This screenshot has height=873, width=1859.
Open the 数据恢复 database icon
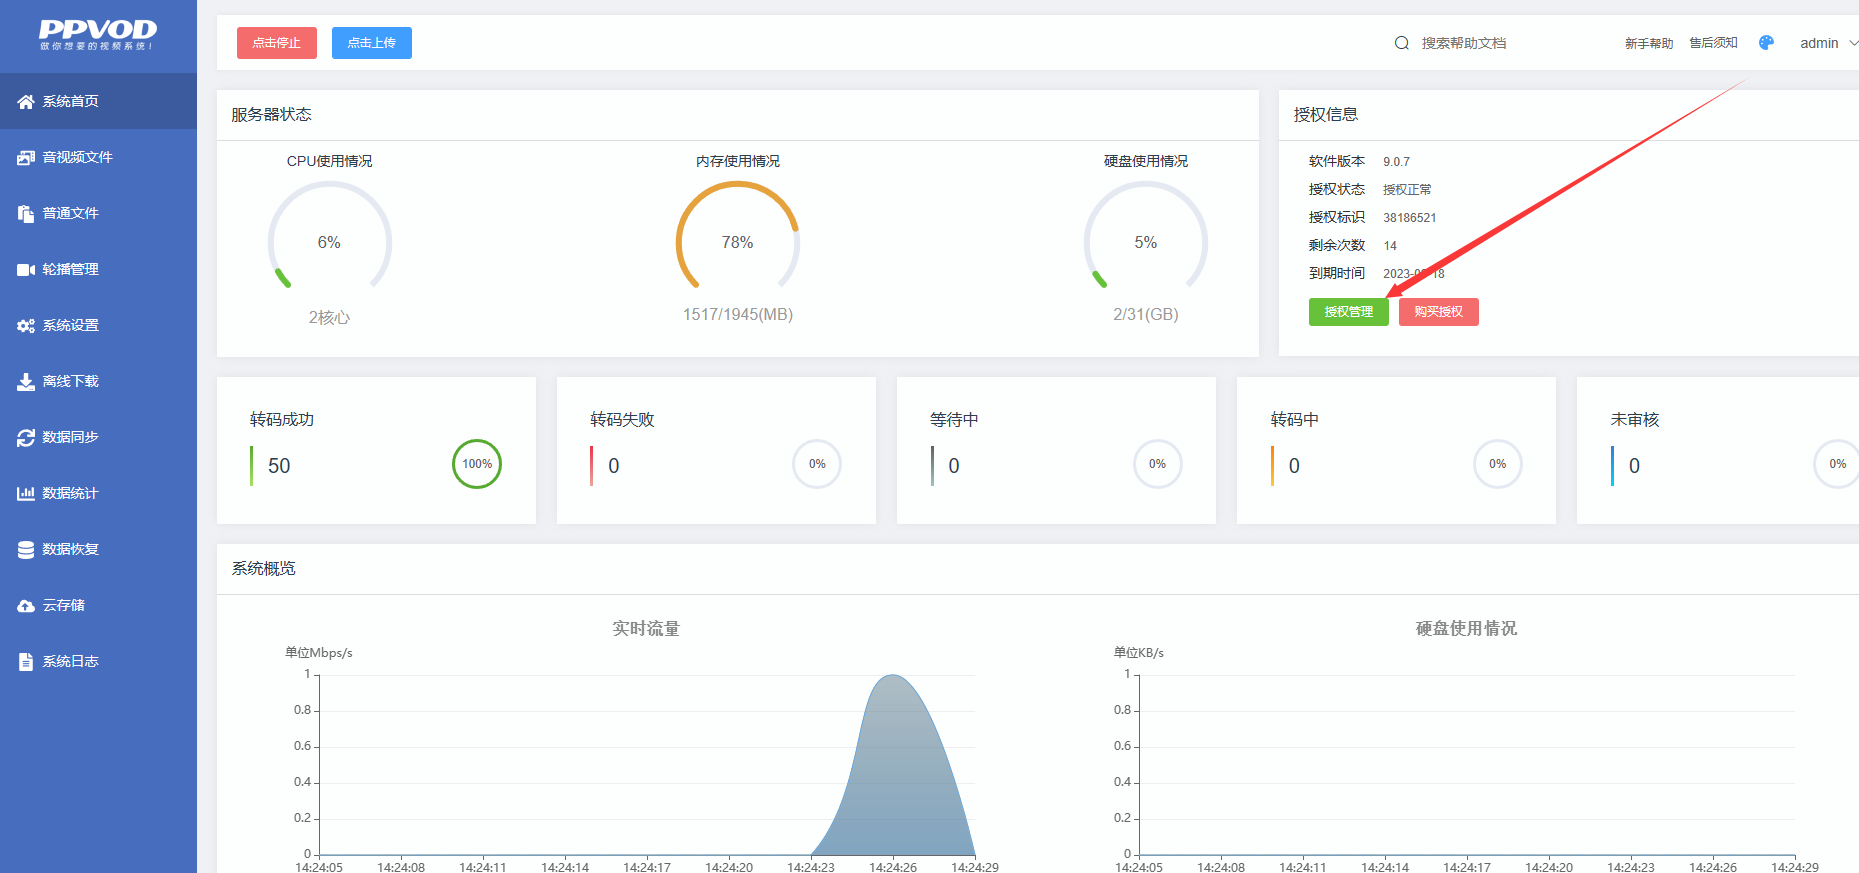pos(26,550)
